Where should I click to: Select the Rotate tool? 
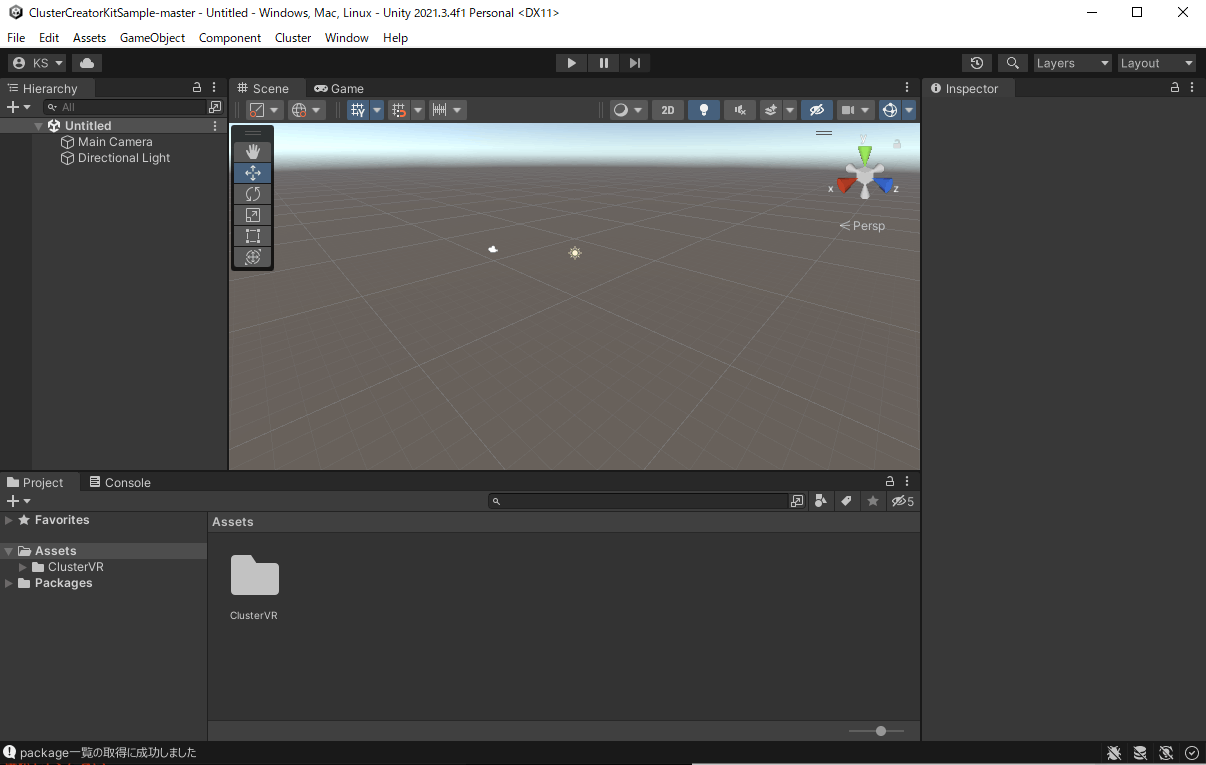tap(252, 194)
